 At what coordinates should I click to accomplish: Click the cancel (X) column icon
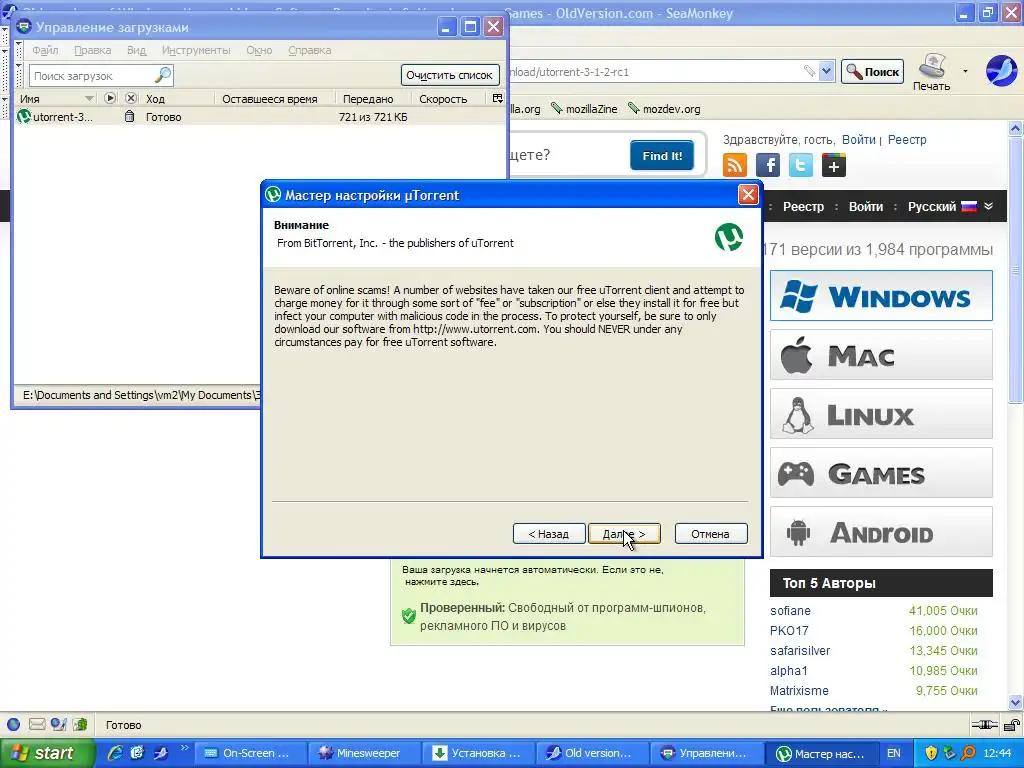click(x=131, y=98)
